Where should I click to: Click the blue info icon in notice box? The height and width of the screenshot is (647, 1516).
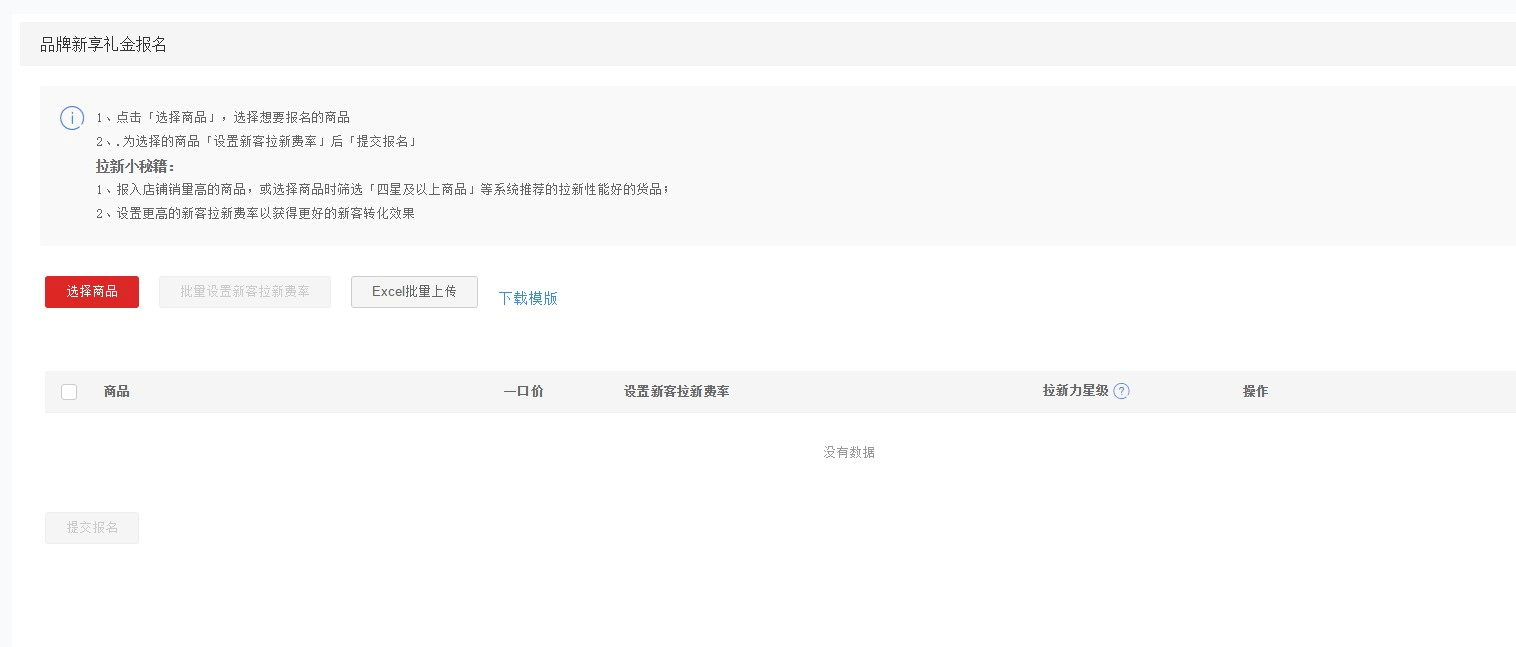(x=72, y=118)
